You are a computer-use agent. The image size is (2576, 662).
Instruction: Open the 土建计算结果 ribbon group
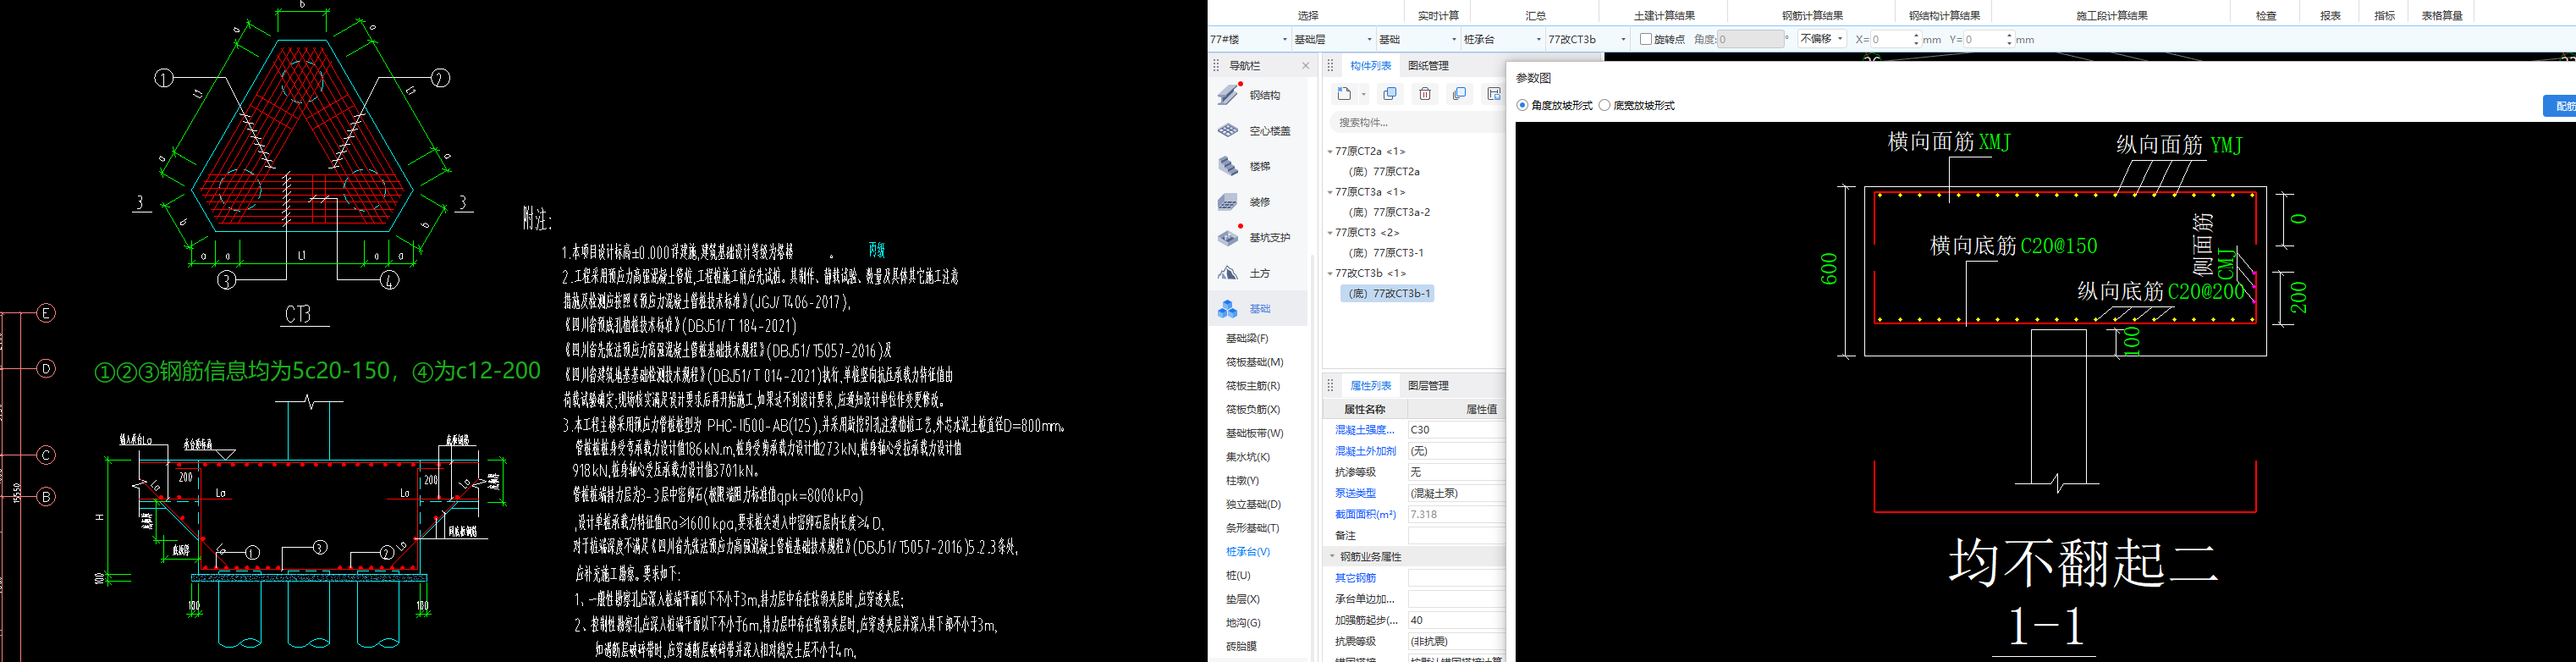pyautogui.click(x=1664, y=16)
